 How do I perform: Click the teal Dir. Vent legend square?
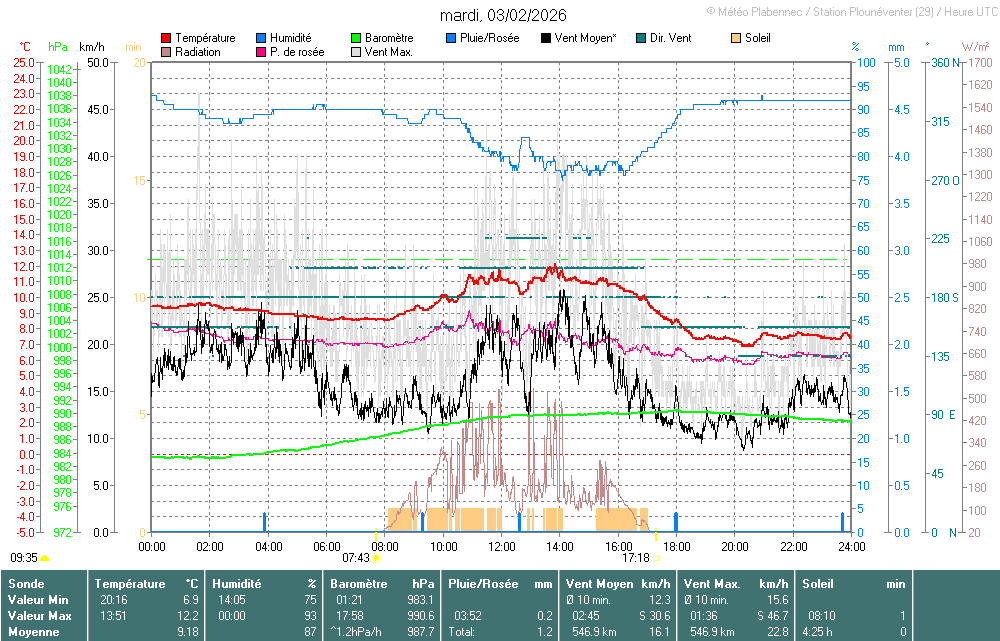tap(641, 38)
